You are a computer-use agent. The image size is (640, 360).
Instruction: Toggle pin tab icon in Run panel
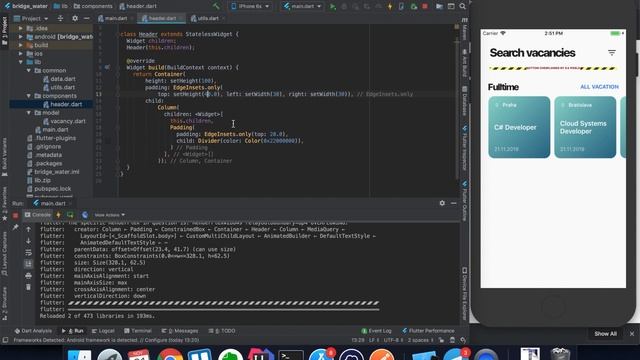pyautogui.click(x=16, y=227)
